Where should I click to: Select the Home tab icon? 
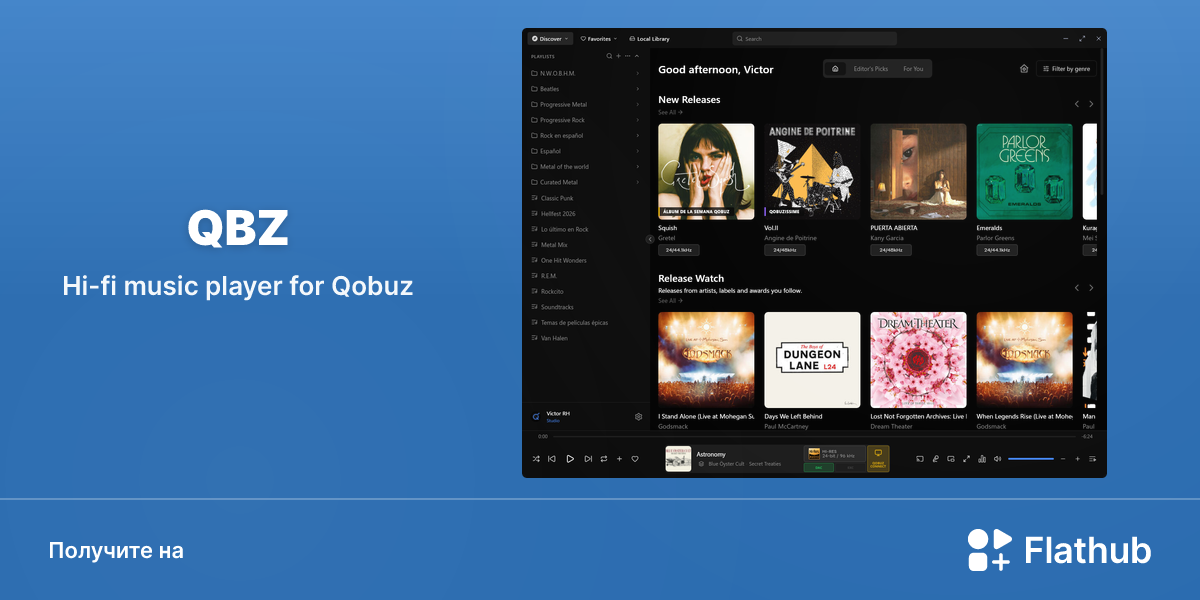(x=835, y=69)
